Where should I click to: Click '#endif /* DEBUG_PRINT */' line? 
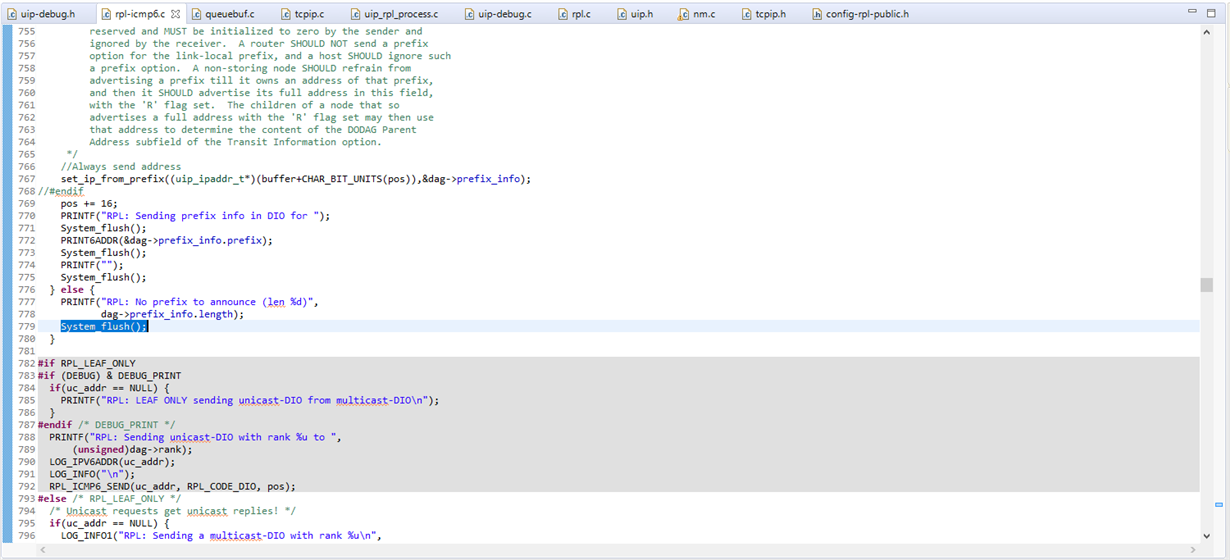[x=108, y=424]
